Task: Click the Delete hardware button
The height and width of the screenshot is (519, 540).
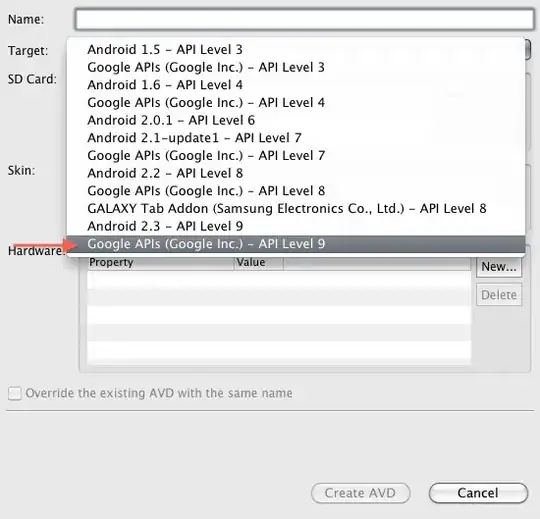Action: (499, 295)
